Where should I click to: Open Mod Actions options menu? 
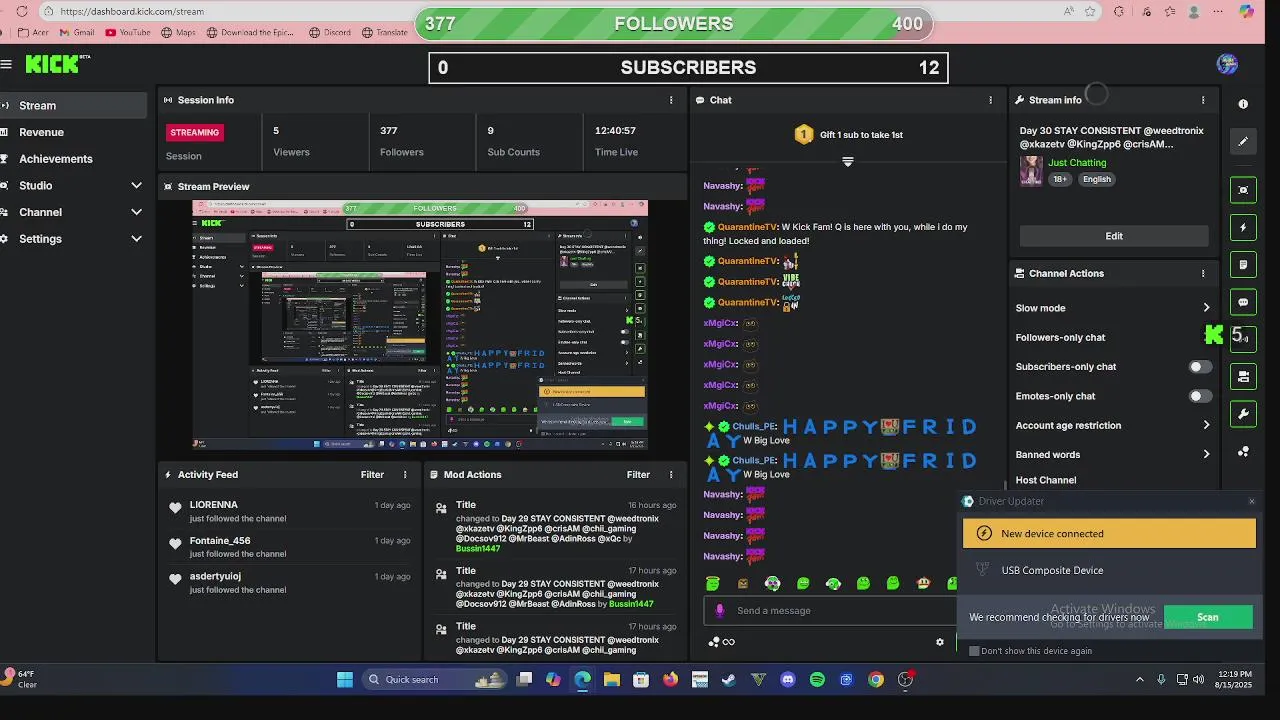click(671, 475)
